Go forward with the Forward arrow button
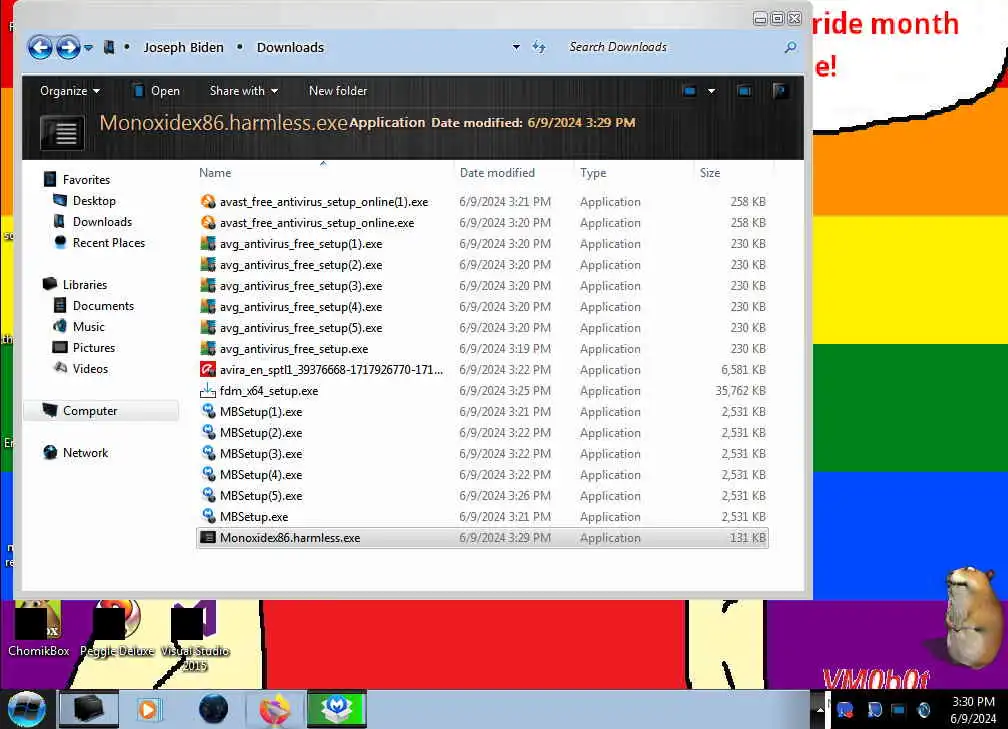The width and height of the screenshot is (1008, 729). point(68,48)
